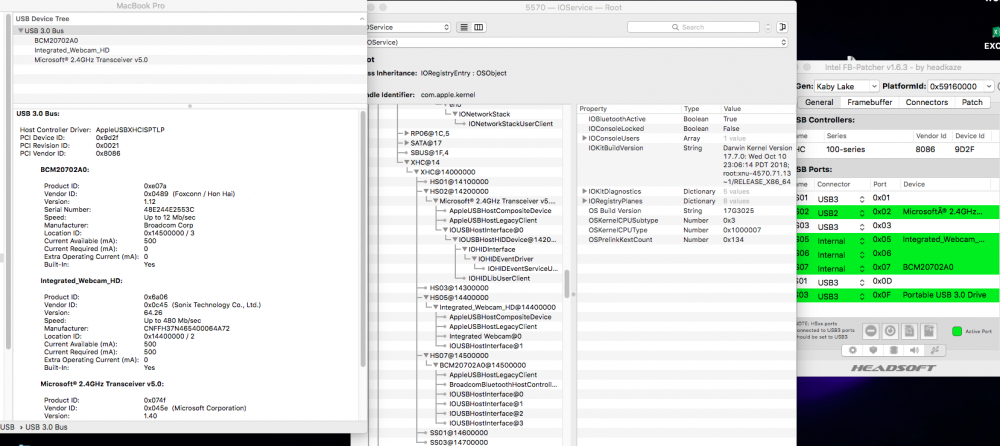Click the remove USB port minus icon

(x=871, y=331)
